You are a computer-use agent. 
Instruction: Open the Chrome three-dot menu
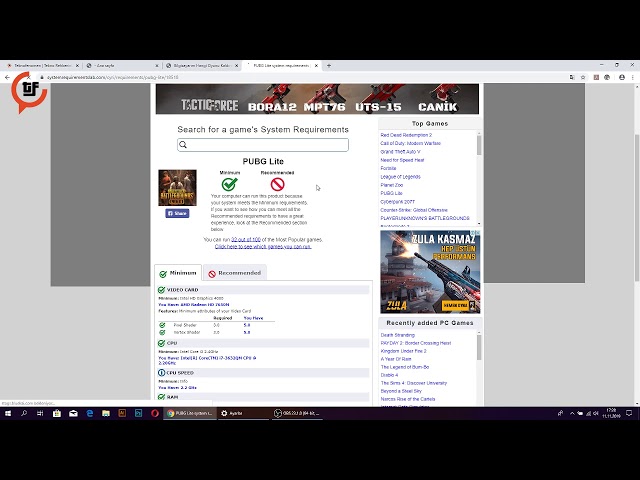click(x=633, y=77)
